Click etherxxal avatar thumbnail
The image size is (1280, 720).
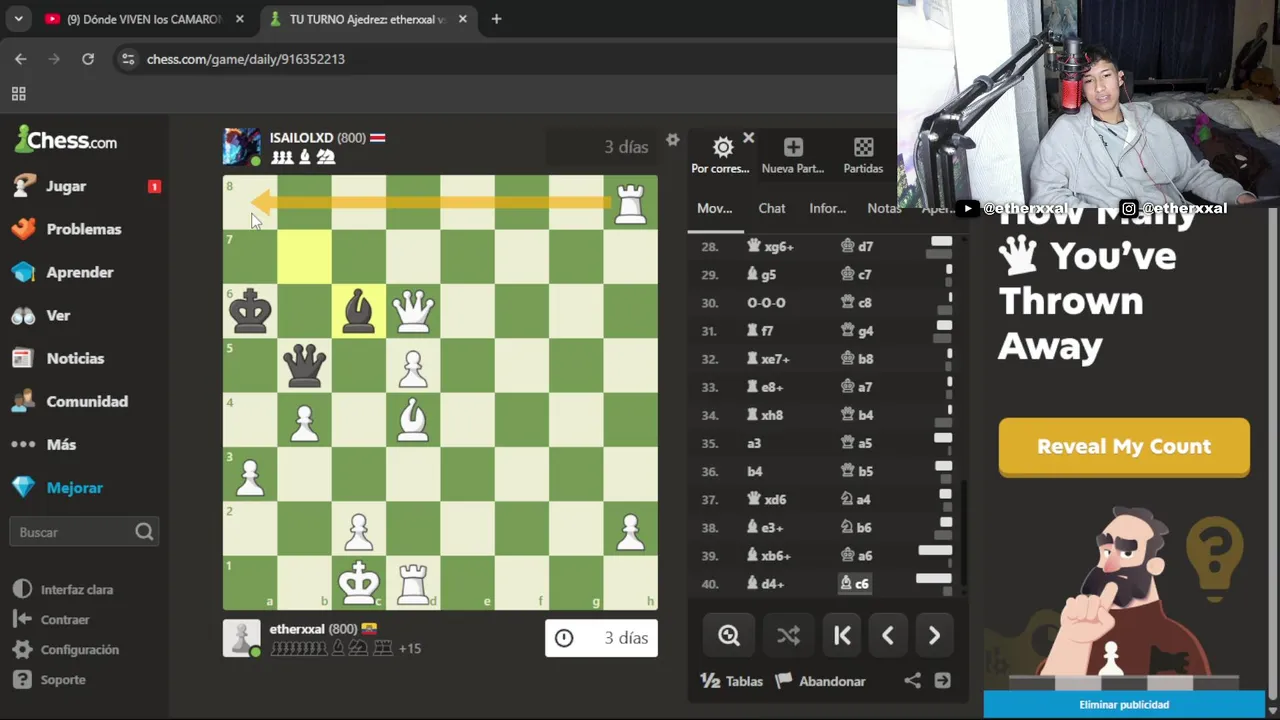[x=241, y=638]
